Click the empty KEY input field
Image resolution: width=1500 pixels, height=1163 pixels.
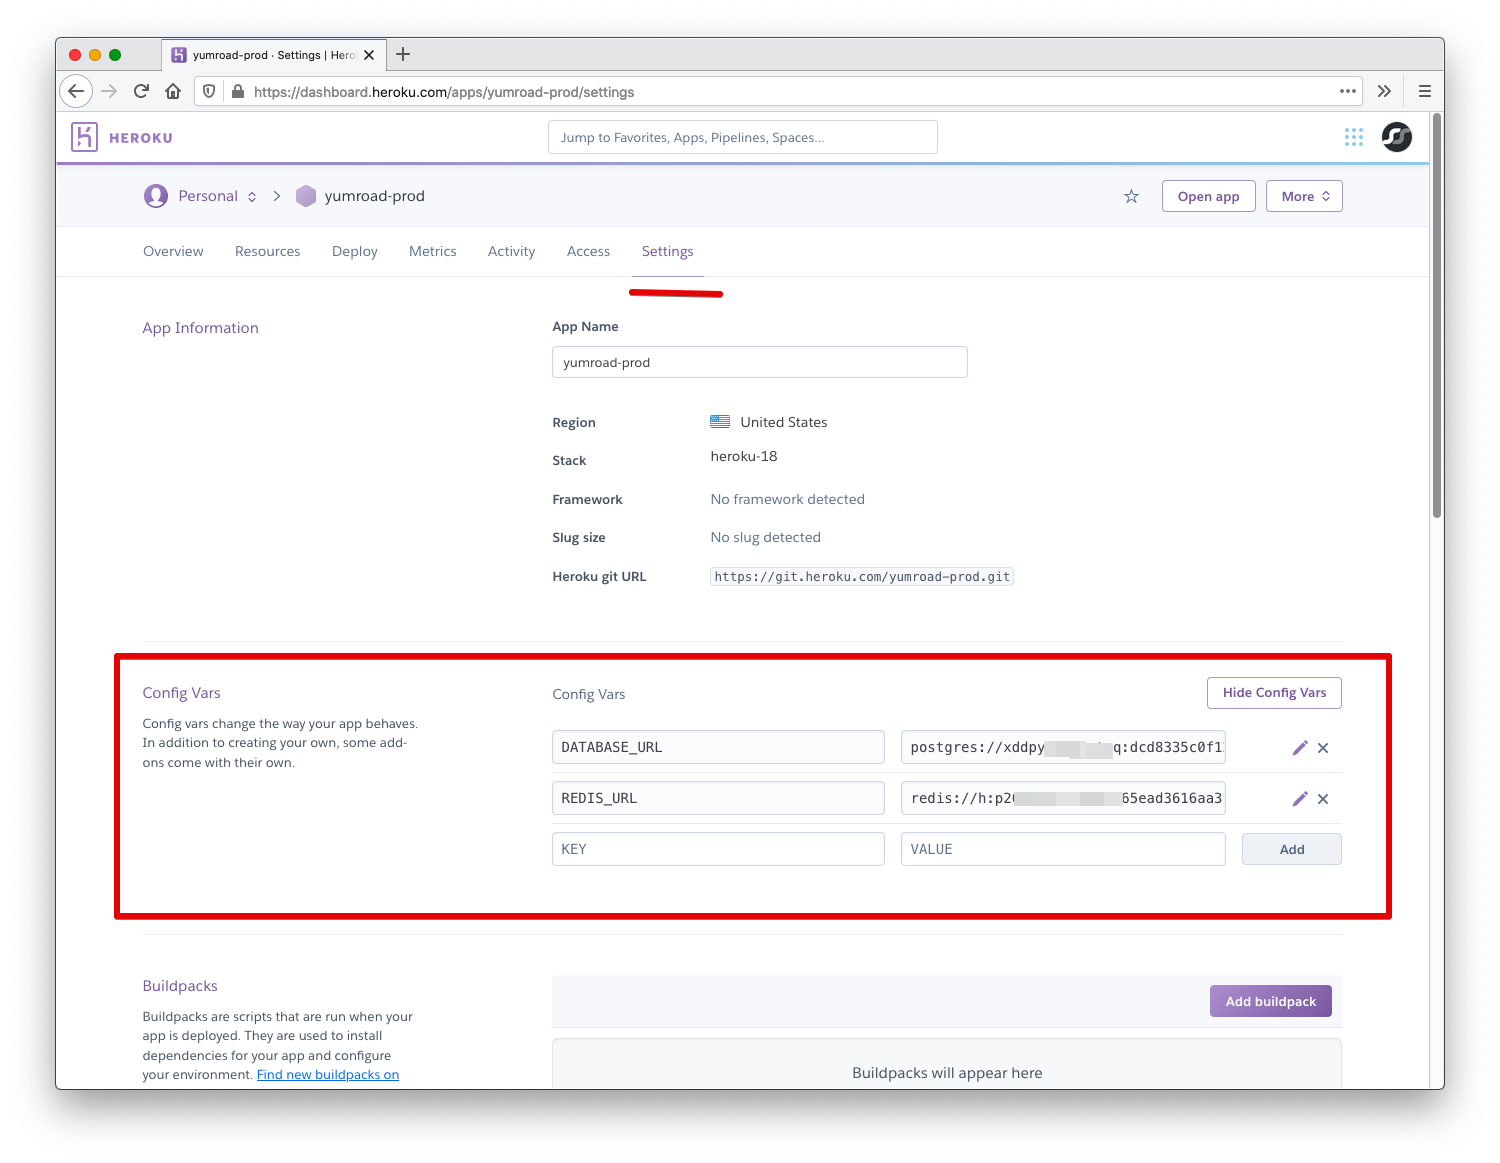coord(718,849)
